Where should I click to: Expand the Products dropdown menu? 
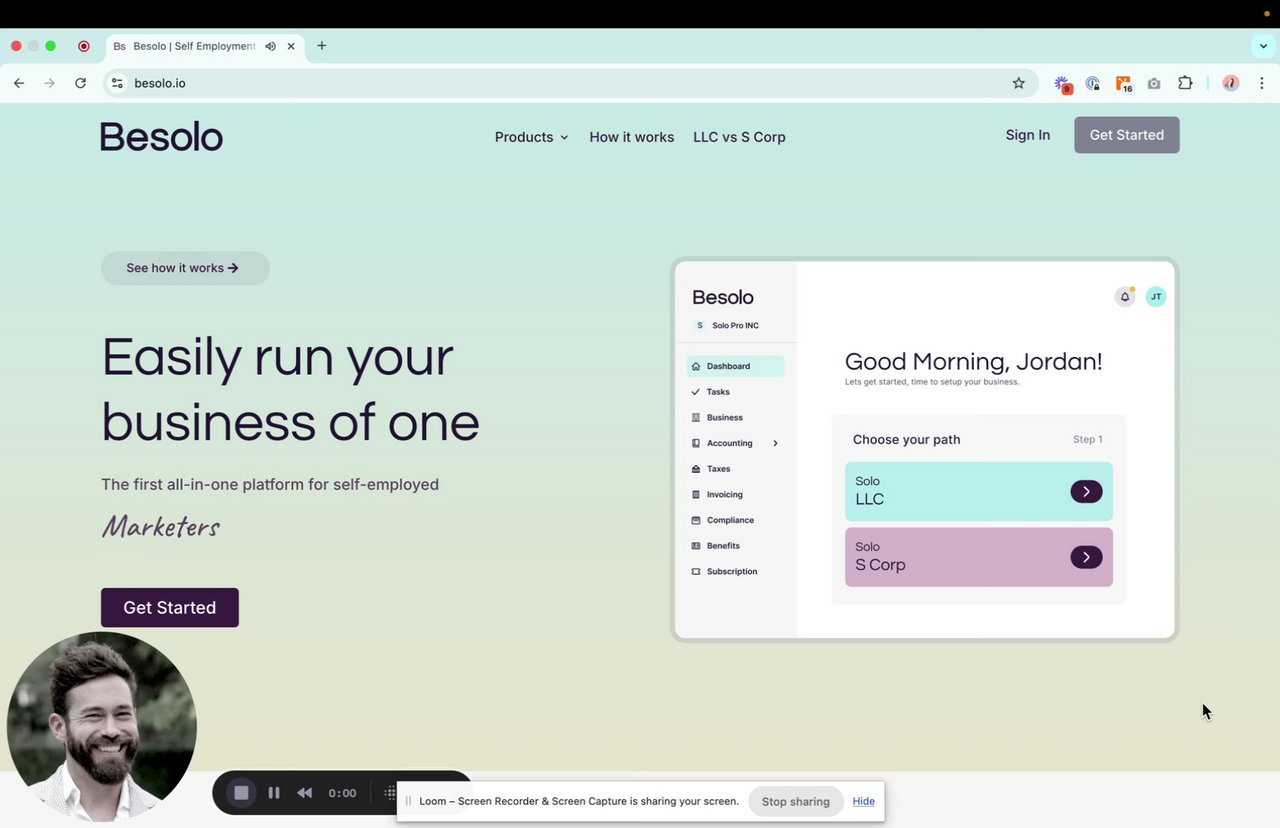531,137
